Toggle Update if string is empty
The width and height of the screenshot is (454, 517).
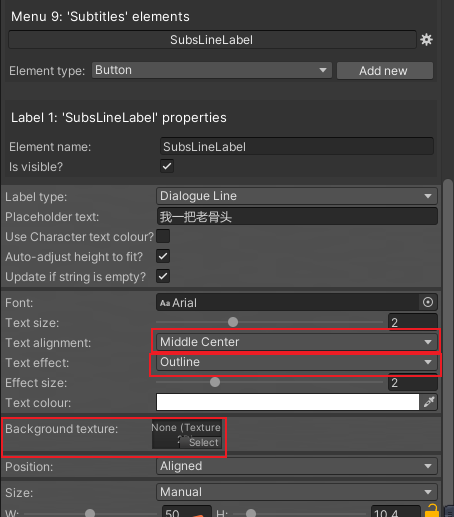pyautogui.click(x=163, y=276)
